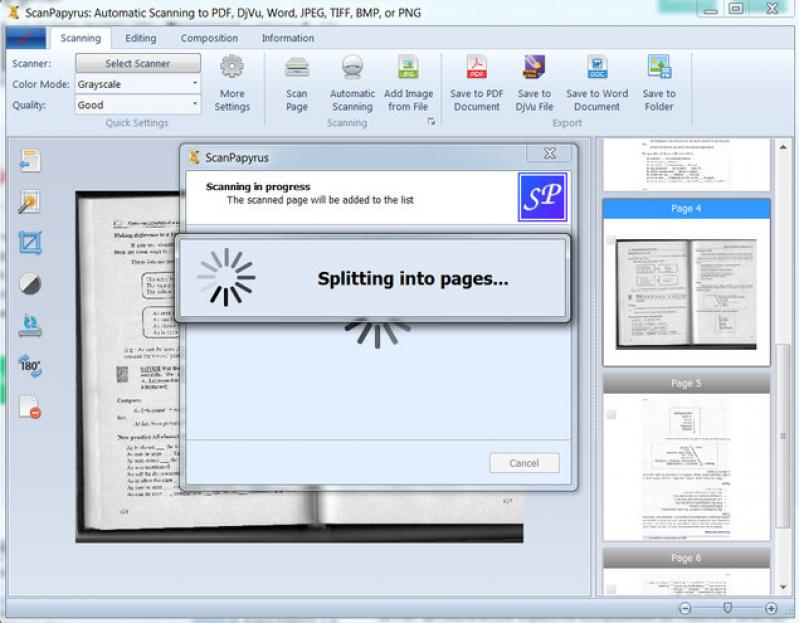The width and height of the screenshot is (799, 623).
Task: Click the SP logo in dialog
Action: coord(543,197)
